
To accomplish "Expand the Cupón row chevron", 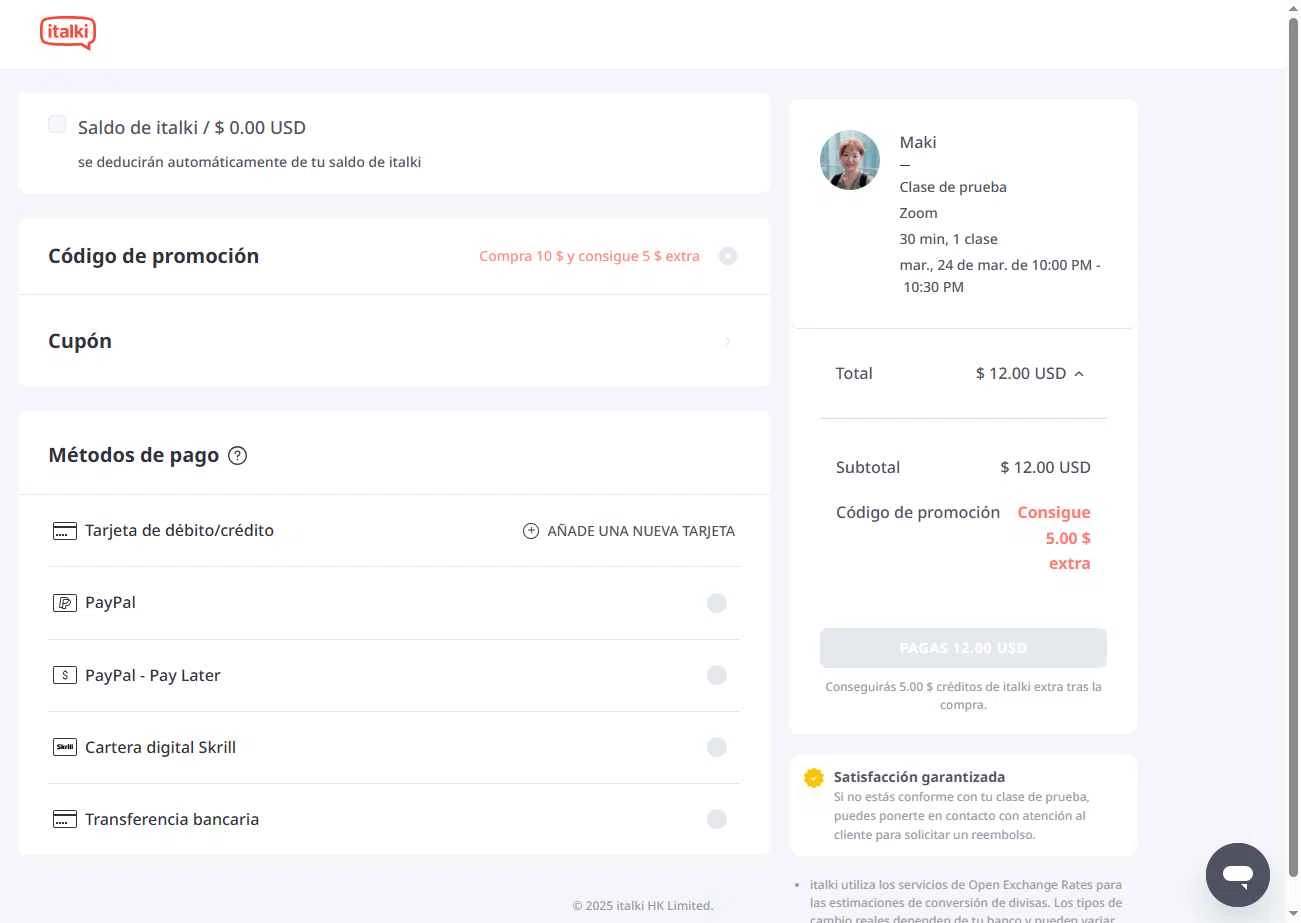I will pos(728,342).
